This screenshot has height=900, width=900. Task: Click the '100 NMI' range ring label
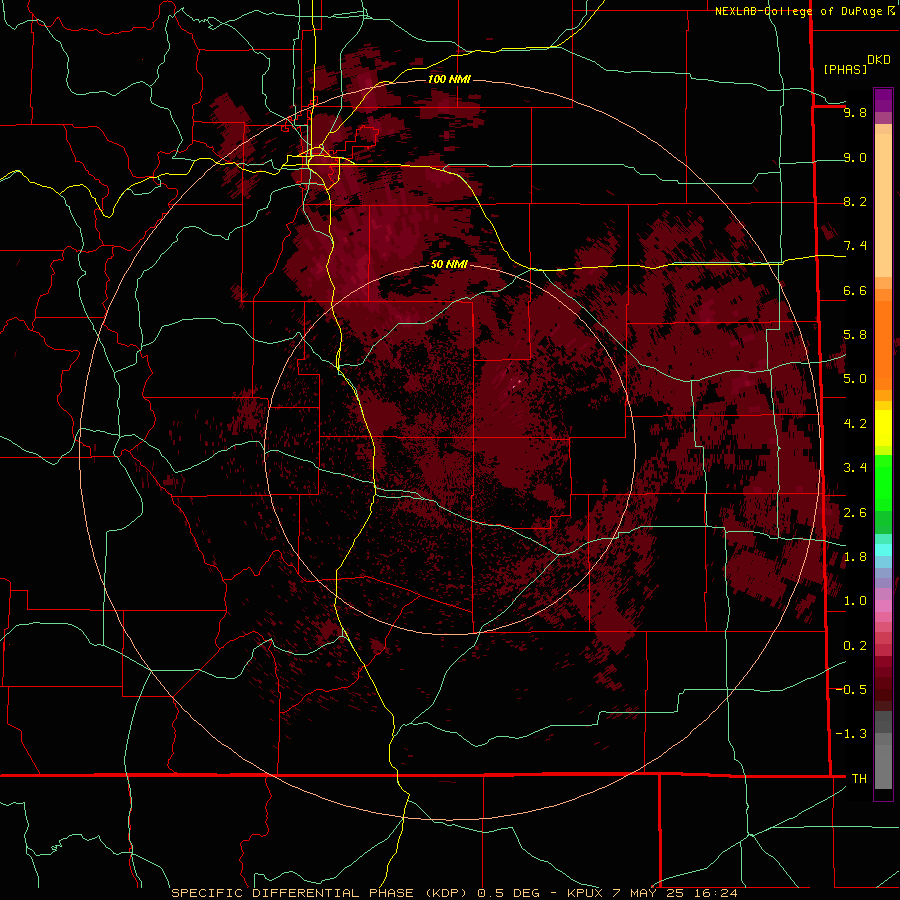click(x=449, y=79)
